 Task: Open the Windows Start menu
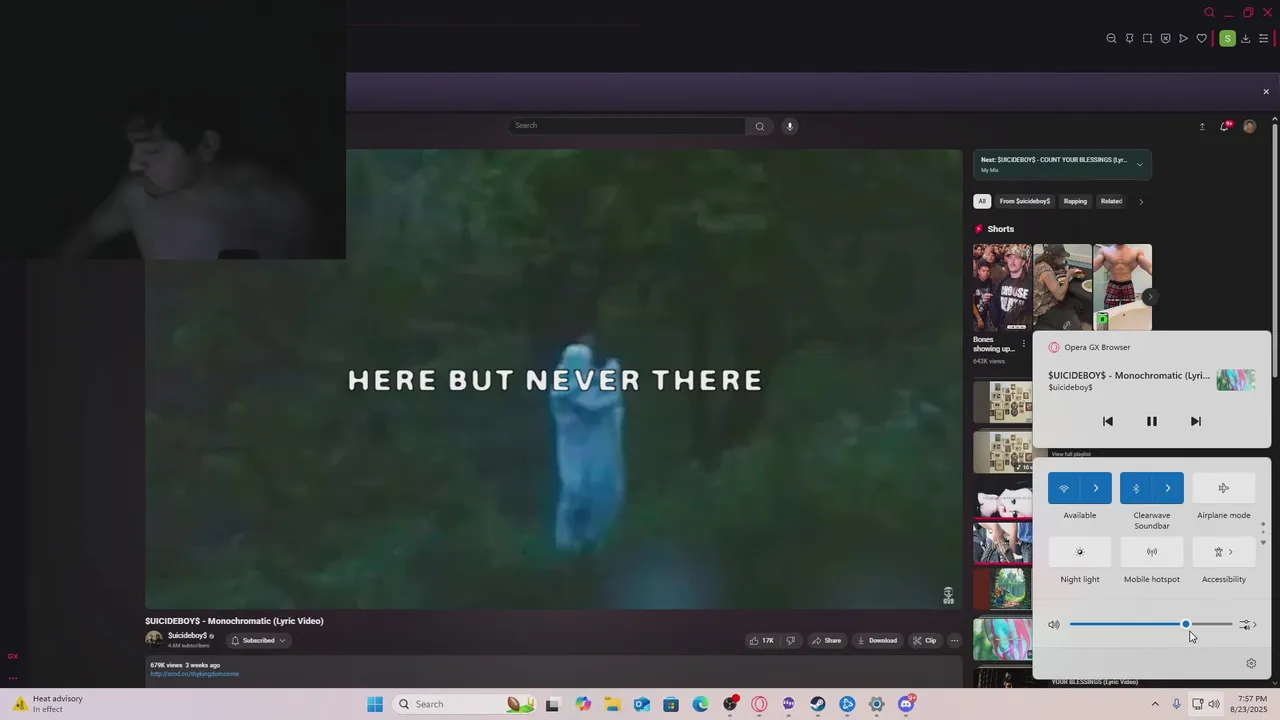point(375,704)
